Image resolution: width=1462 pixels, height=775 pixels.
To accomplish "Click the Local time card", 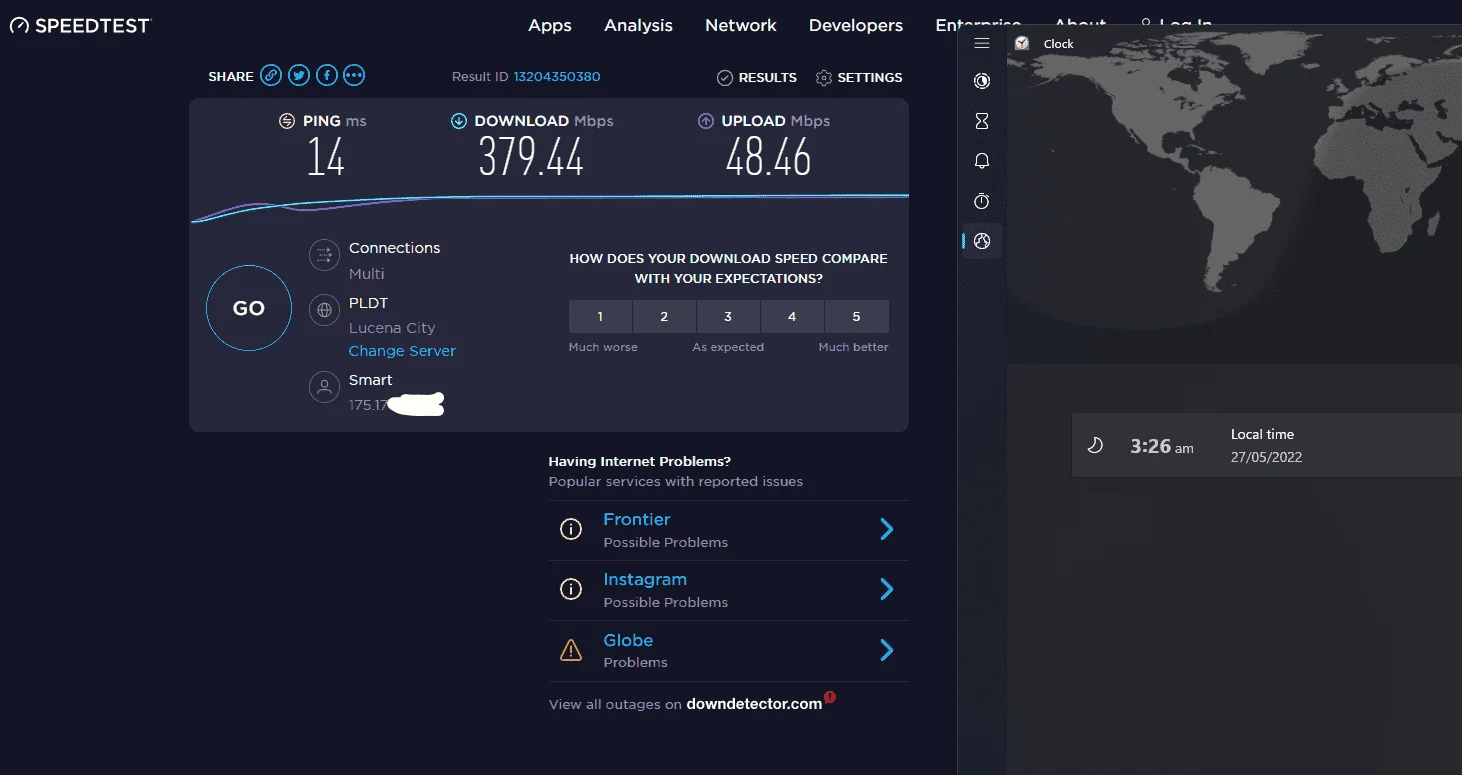I will click(x=1267, y=445).
